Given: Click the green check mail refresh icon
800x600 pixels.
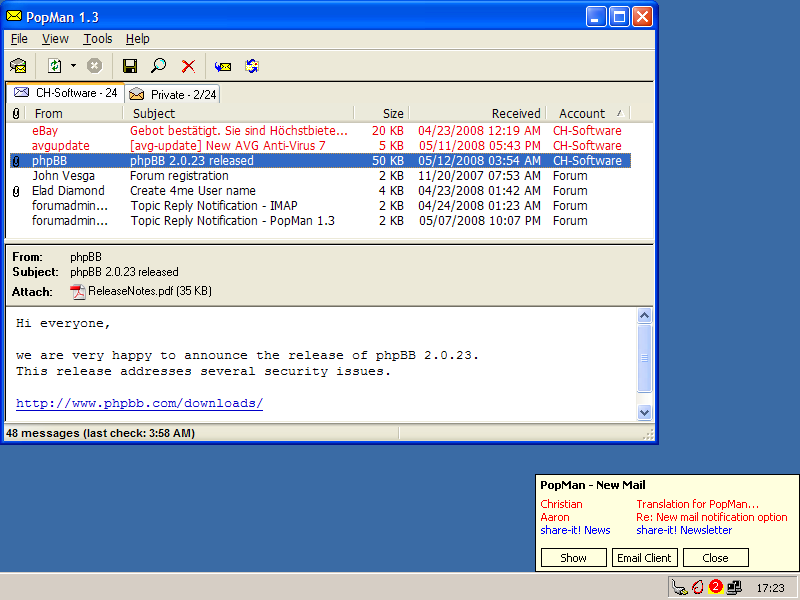Looking at the screenshot, I should coord(55,66).
